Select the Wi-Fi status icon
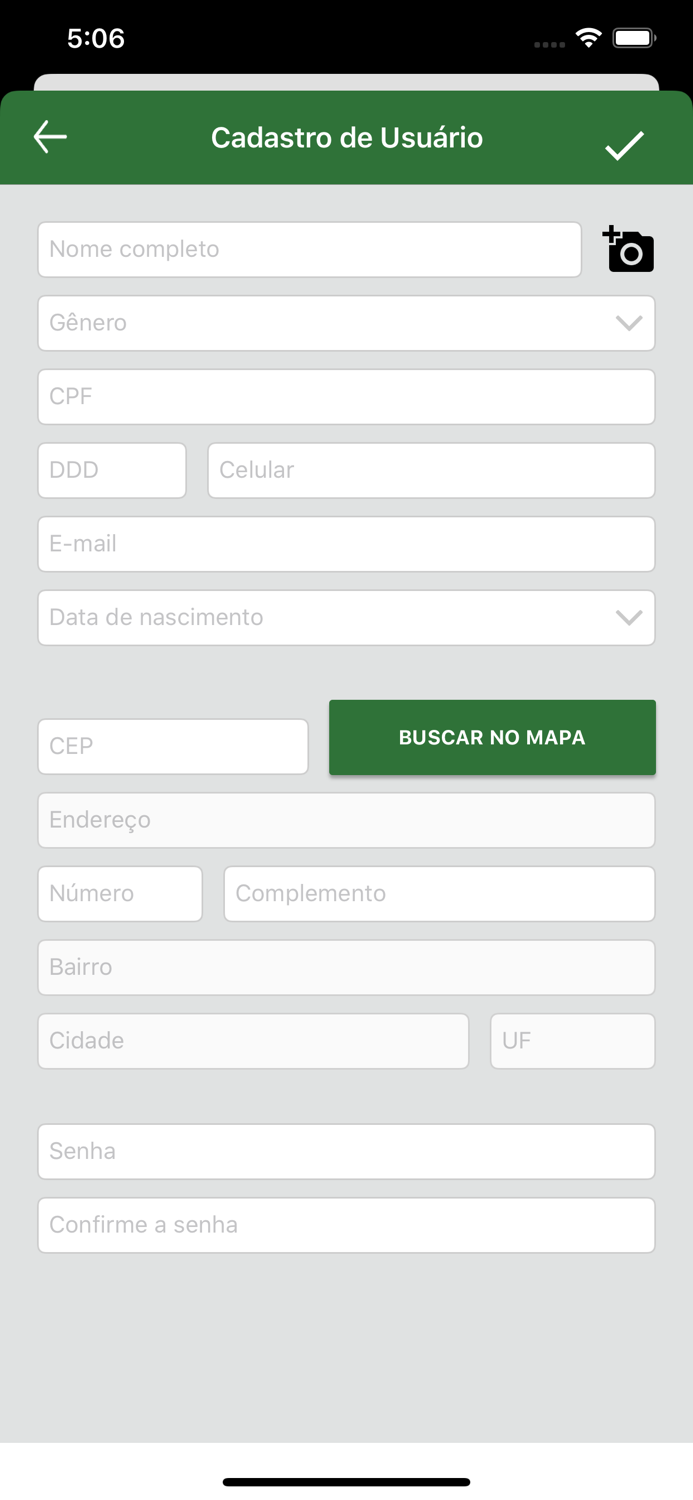The image size is (693, 1500). [x=587, y=37]
